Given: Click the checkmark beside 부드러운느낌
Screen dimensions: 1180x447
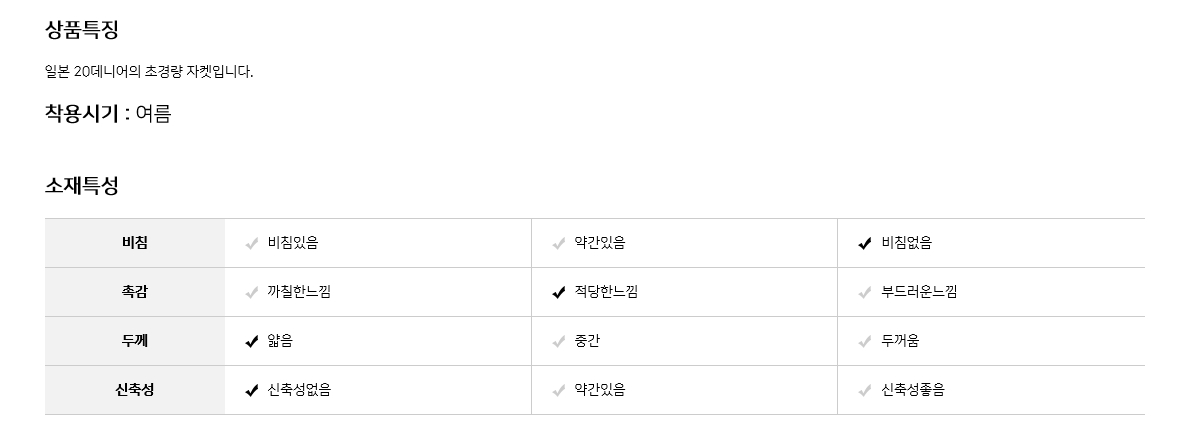Looking at the screenshot, I should tap(865, 292).
